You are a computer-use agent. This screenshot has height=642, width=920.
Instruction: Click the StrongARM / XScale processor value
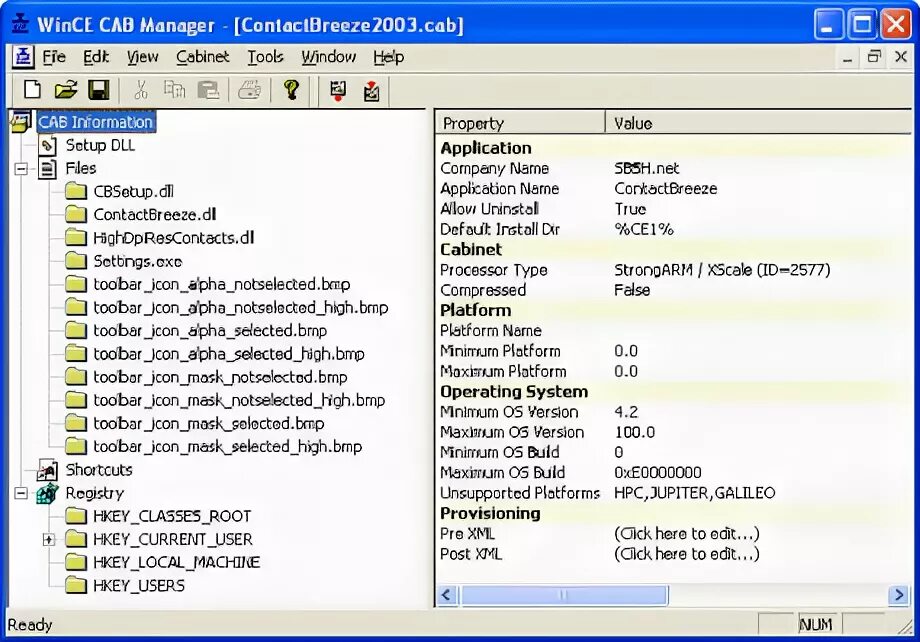(x=722, y=270)
